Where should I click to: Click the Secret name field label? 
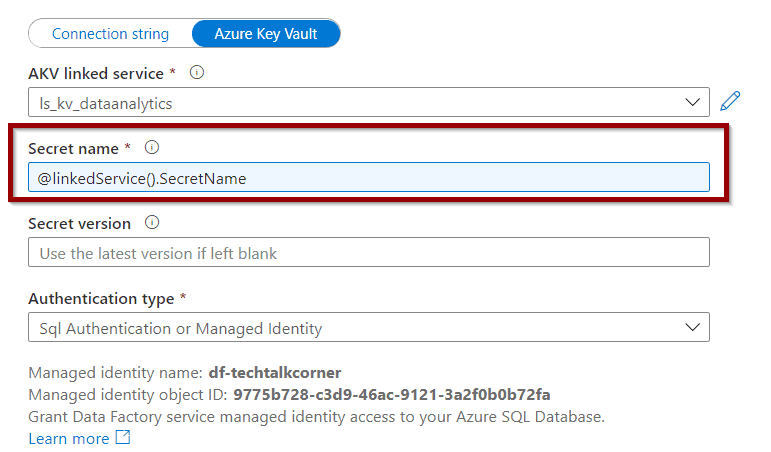pyautogui.click(x=73, y=149)
